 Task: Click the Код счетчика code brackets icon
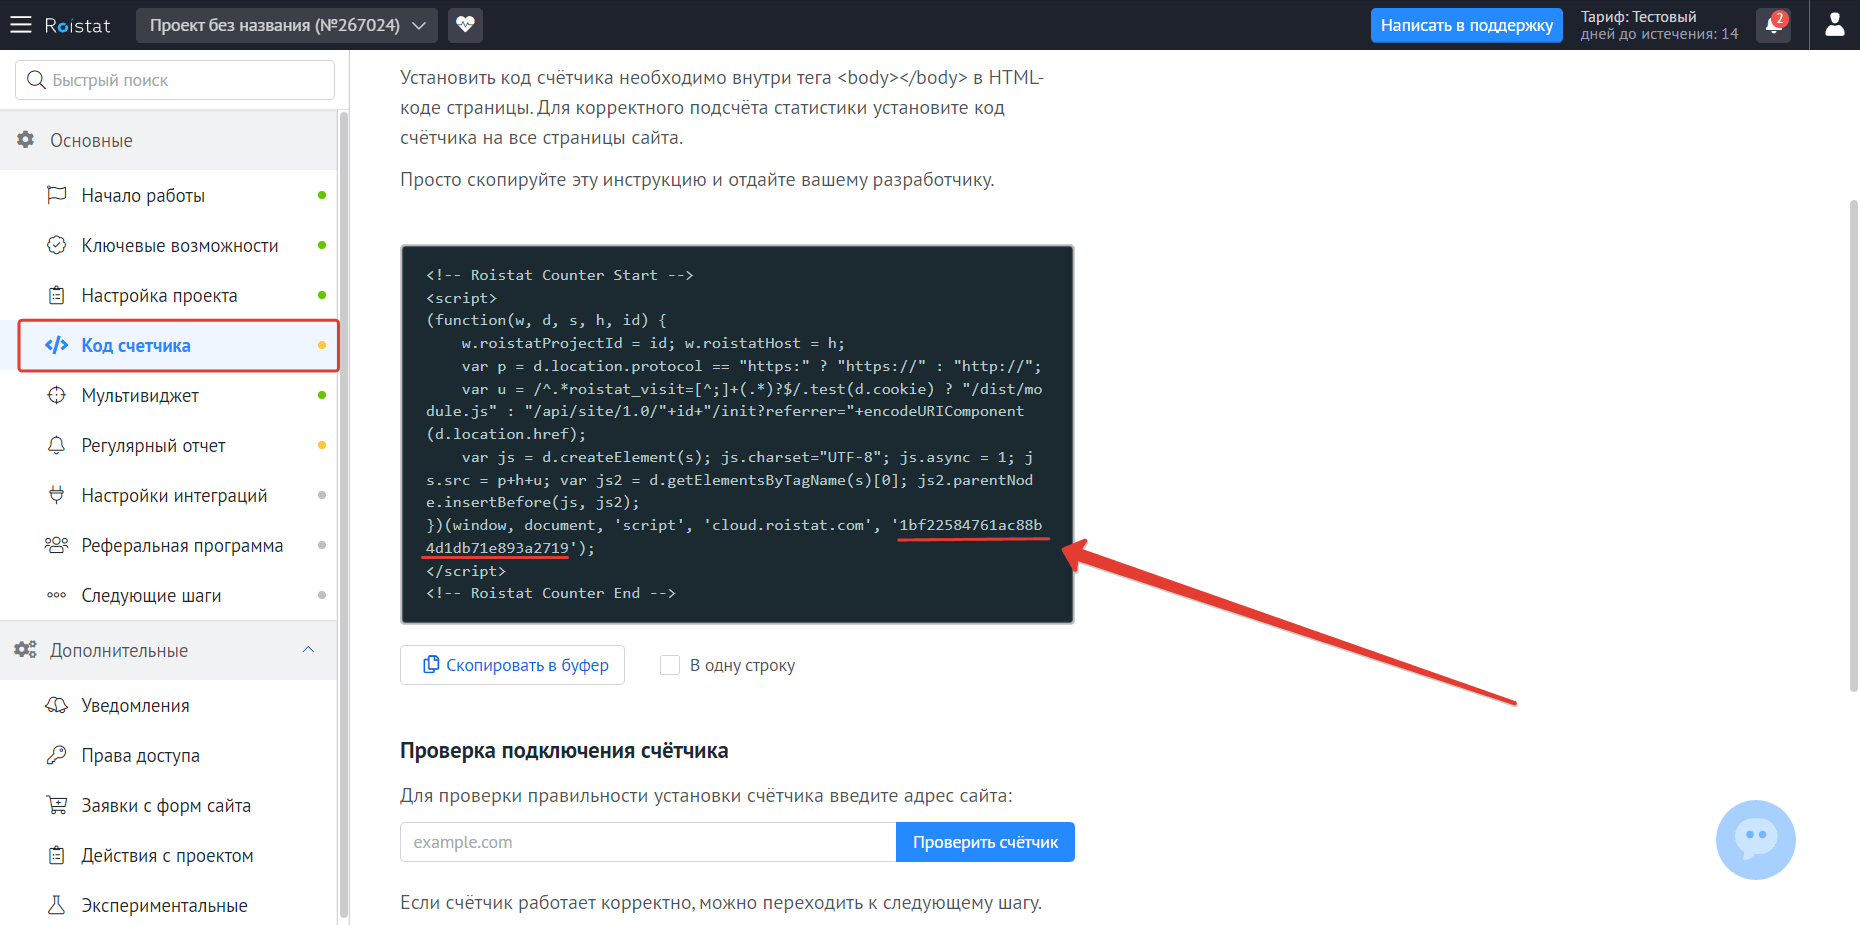(57, 345)
